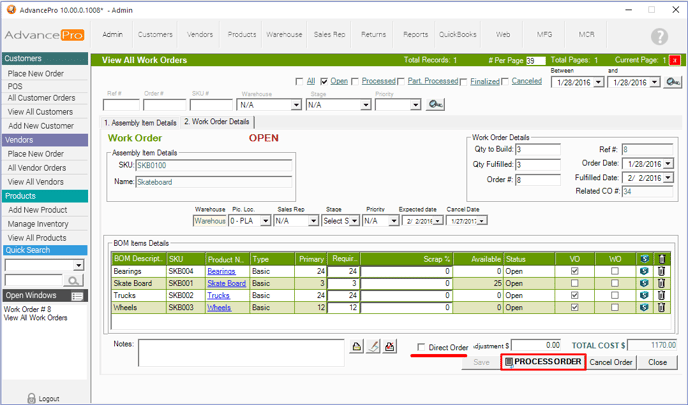Switch to the Assembly Item Details tab
This screenshot has width=688, height=405.
139,122
